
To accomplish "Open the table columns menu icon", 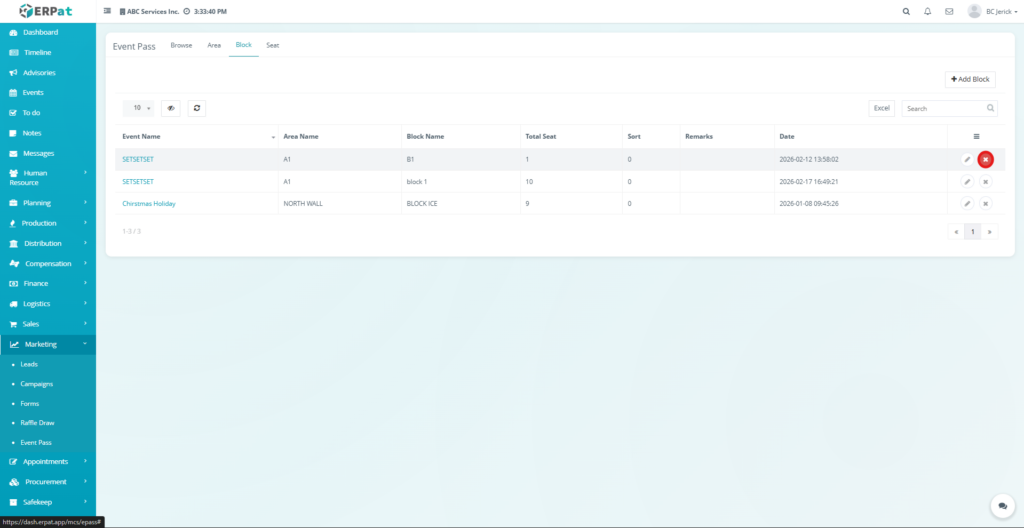I will [976, 136].
